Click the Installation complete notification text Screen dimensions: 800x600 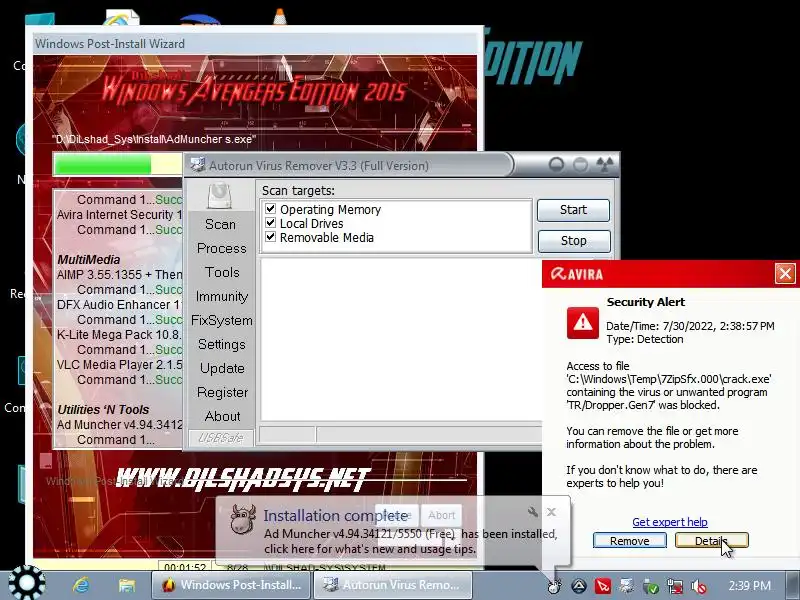335,515
